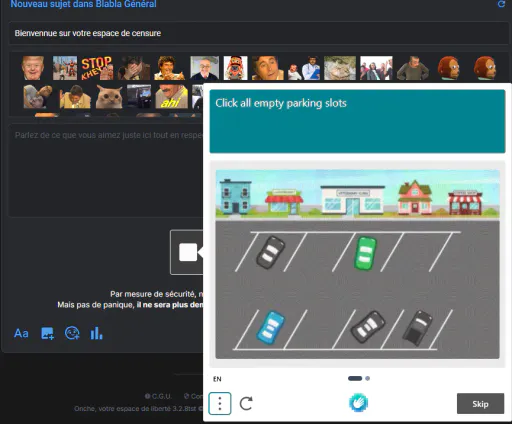Viewport: 512px width, 424px height.
Task: Select the last monkey puppet sticker
Action: click(485, 68)
